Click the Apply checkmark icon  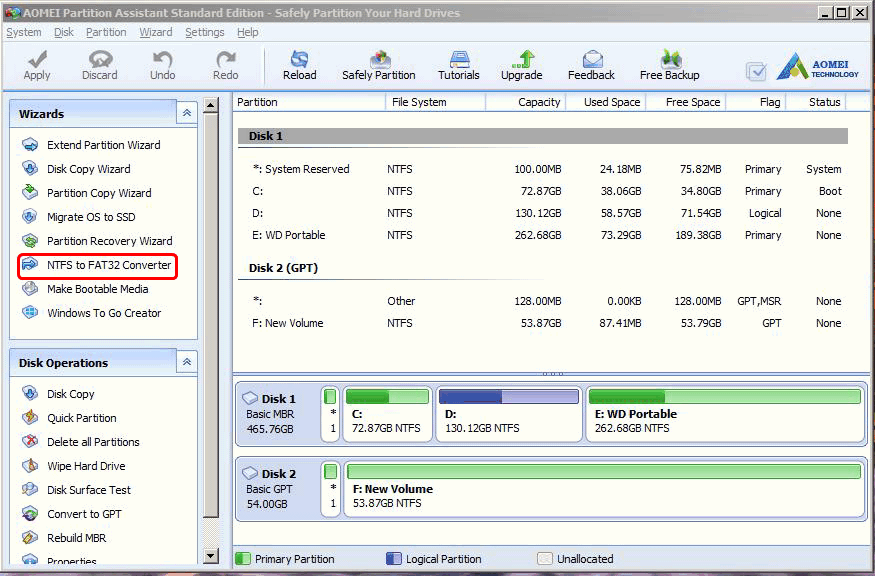pos(37,59)
